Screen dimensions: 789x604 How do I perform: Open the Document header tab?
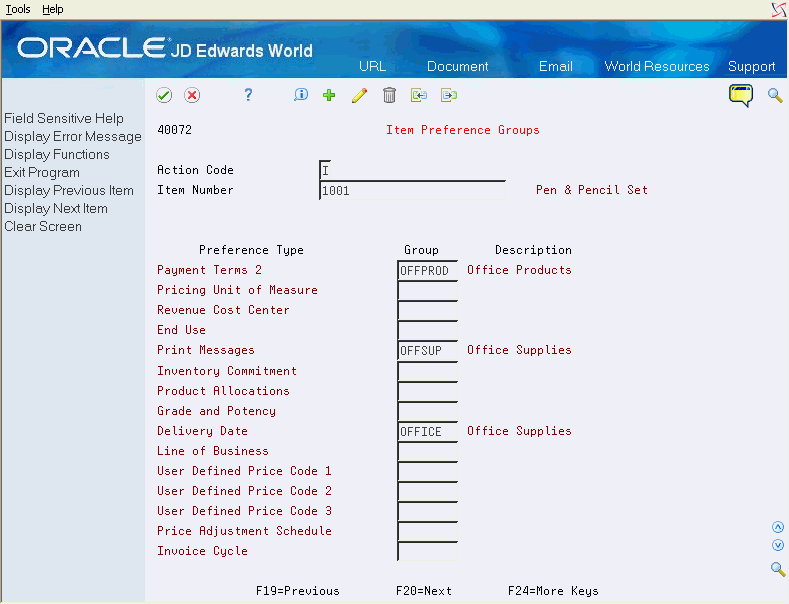coord(457,66)
